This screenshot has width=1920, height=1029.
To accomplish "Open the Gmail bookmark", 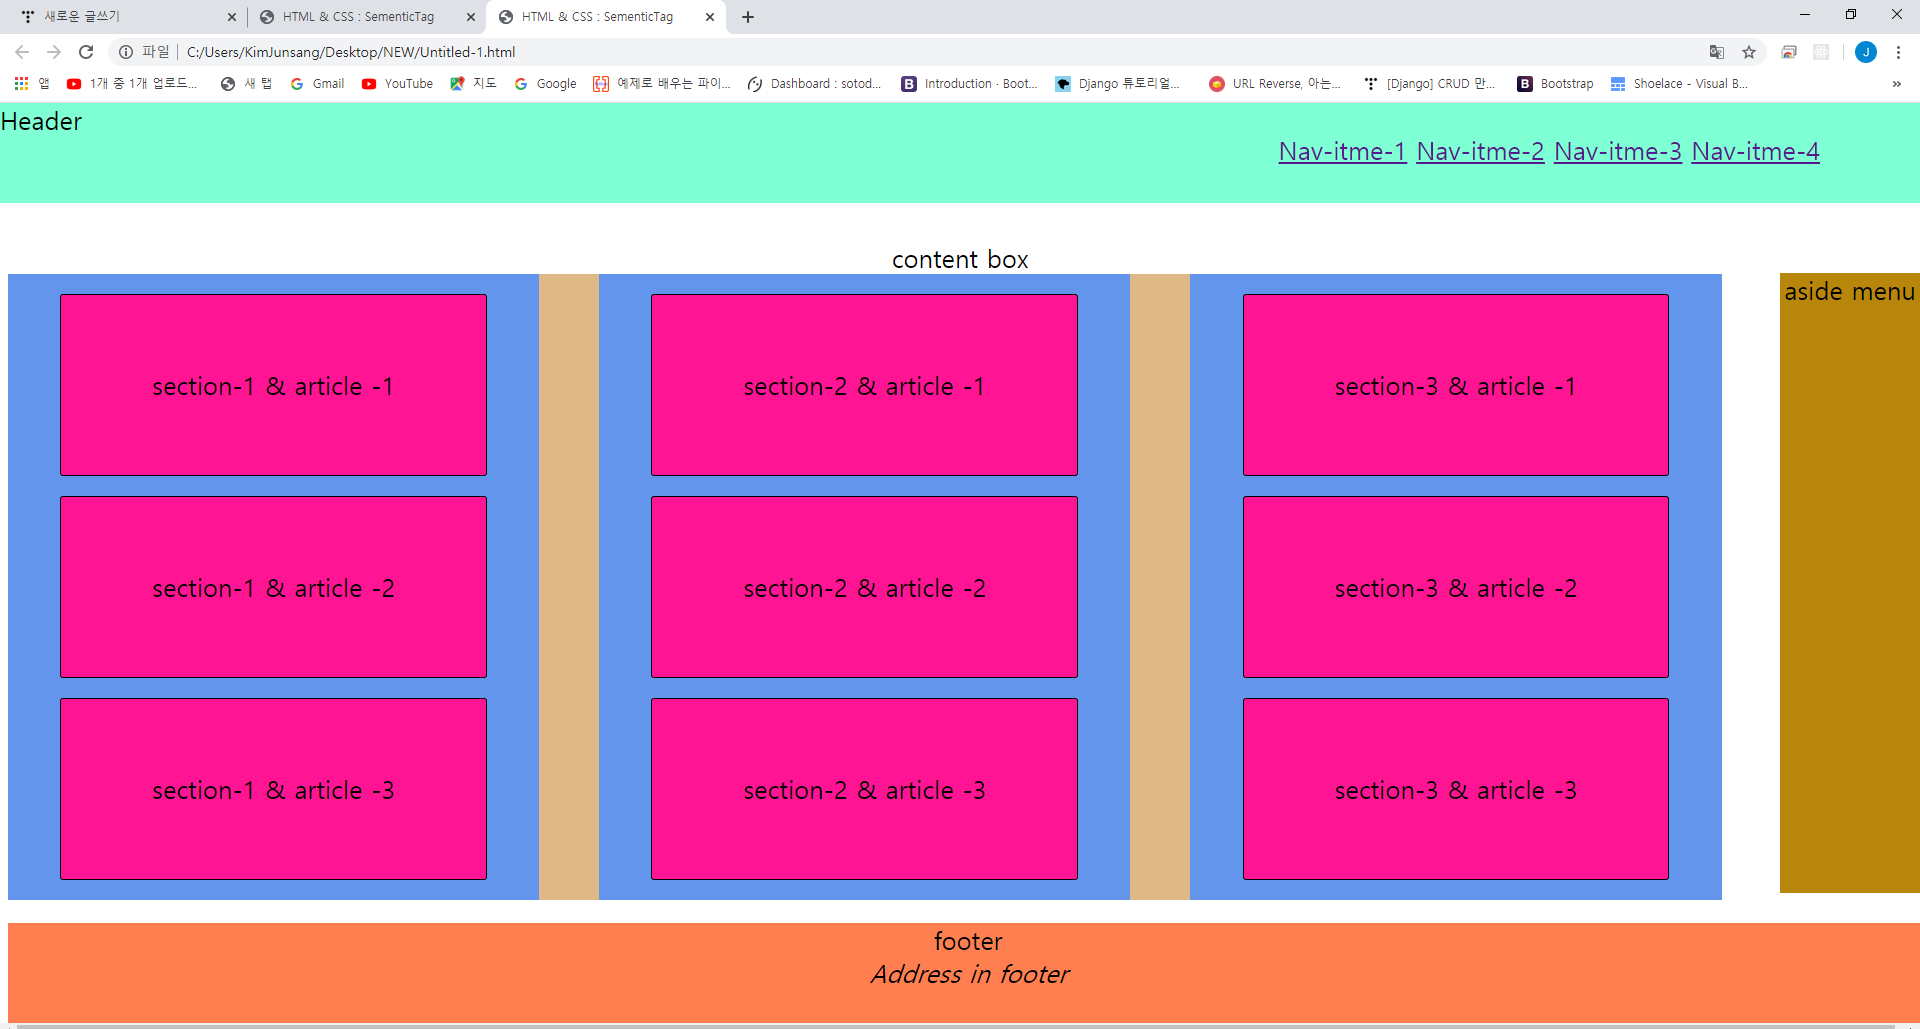I will coord(317,84).
